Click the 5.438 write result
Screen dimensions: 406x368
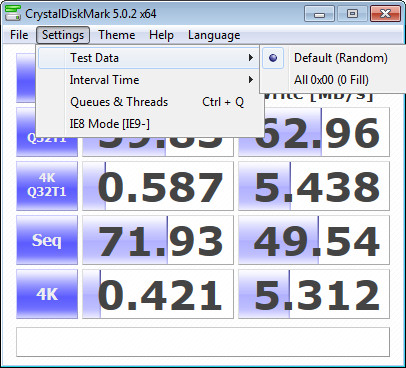pos(314,186)
